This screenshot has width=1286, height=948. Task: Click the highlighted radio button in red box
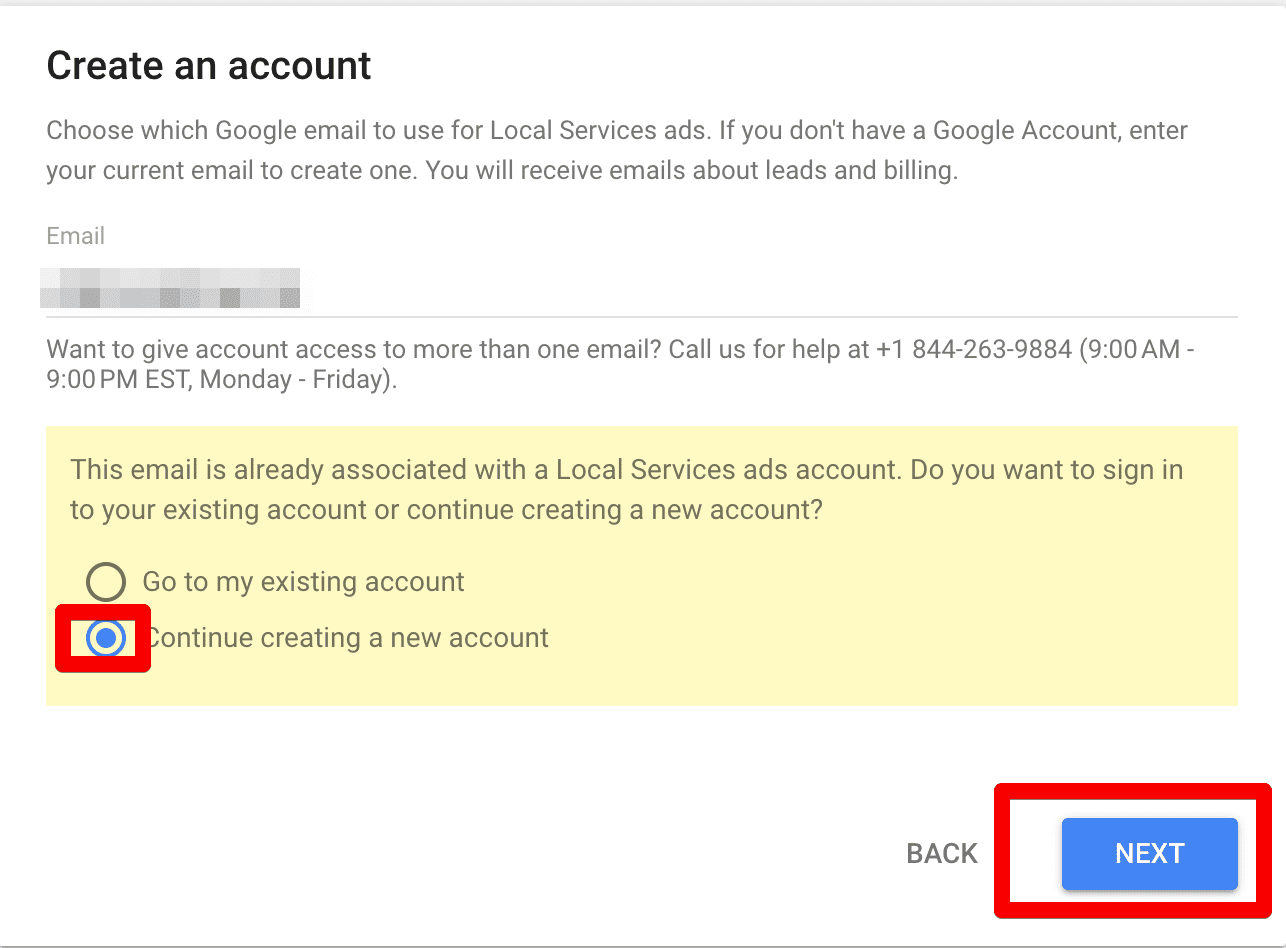[x=104, y=638]
